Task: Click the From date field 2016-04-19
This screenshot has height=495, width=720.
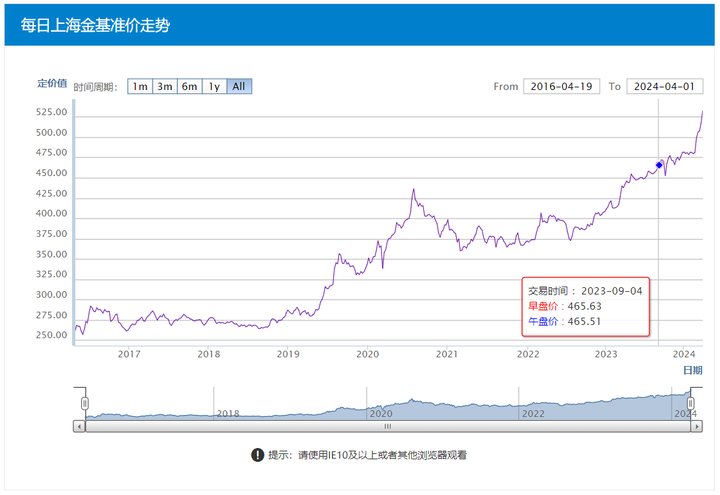Action: (561, 86)
